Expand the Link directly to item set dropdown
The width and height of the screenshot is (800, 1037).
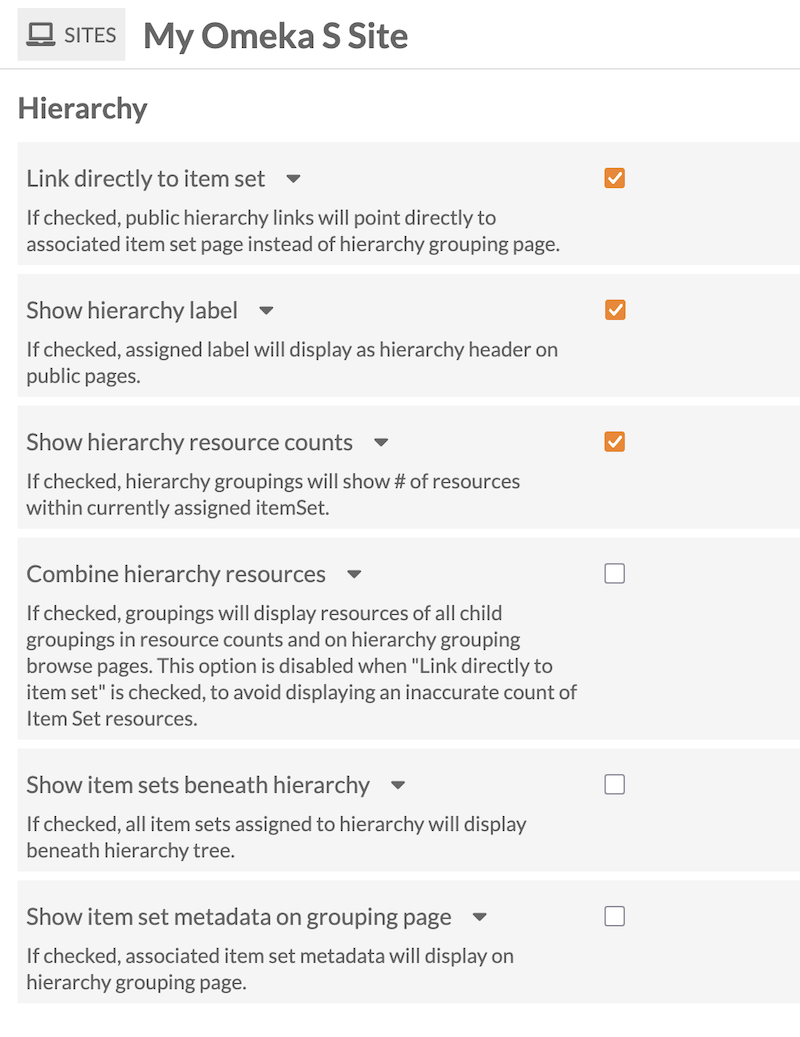(292, 179)
